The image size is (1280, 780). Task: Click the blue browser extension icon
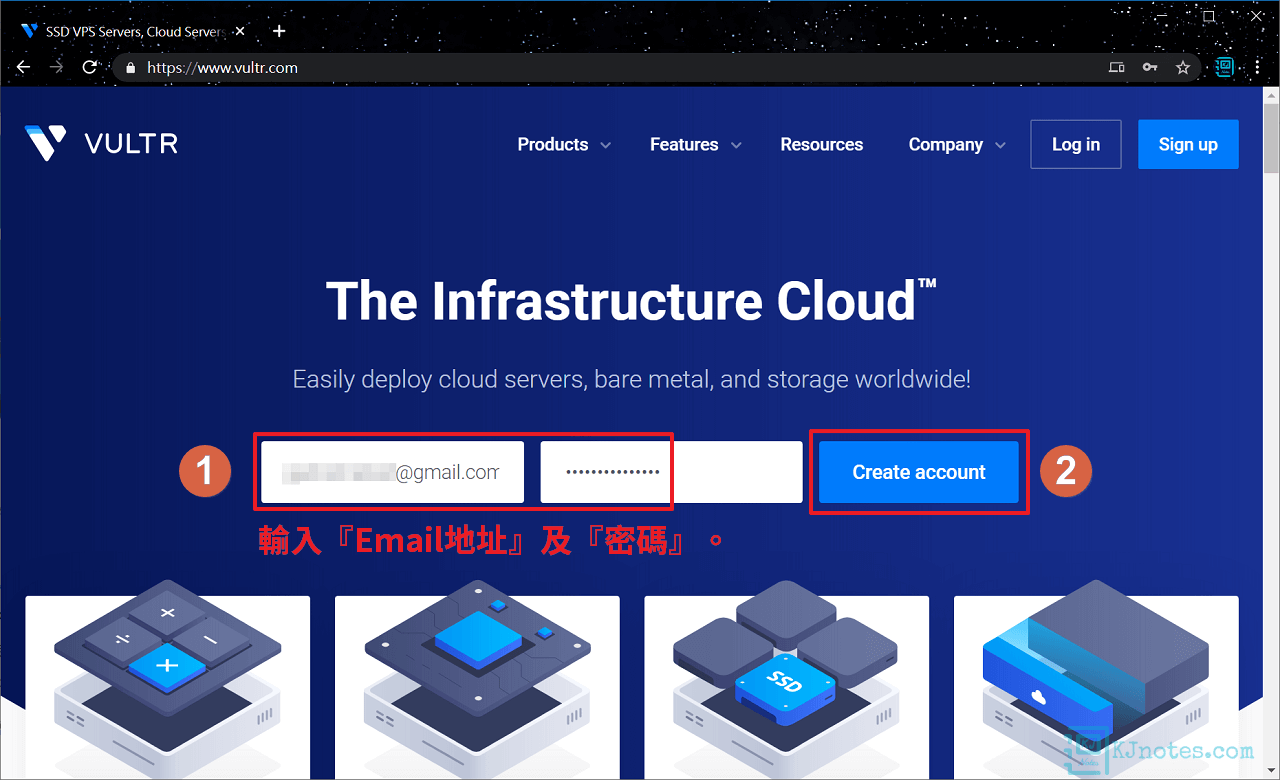pyautogui.click(x=1225, y=68)
